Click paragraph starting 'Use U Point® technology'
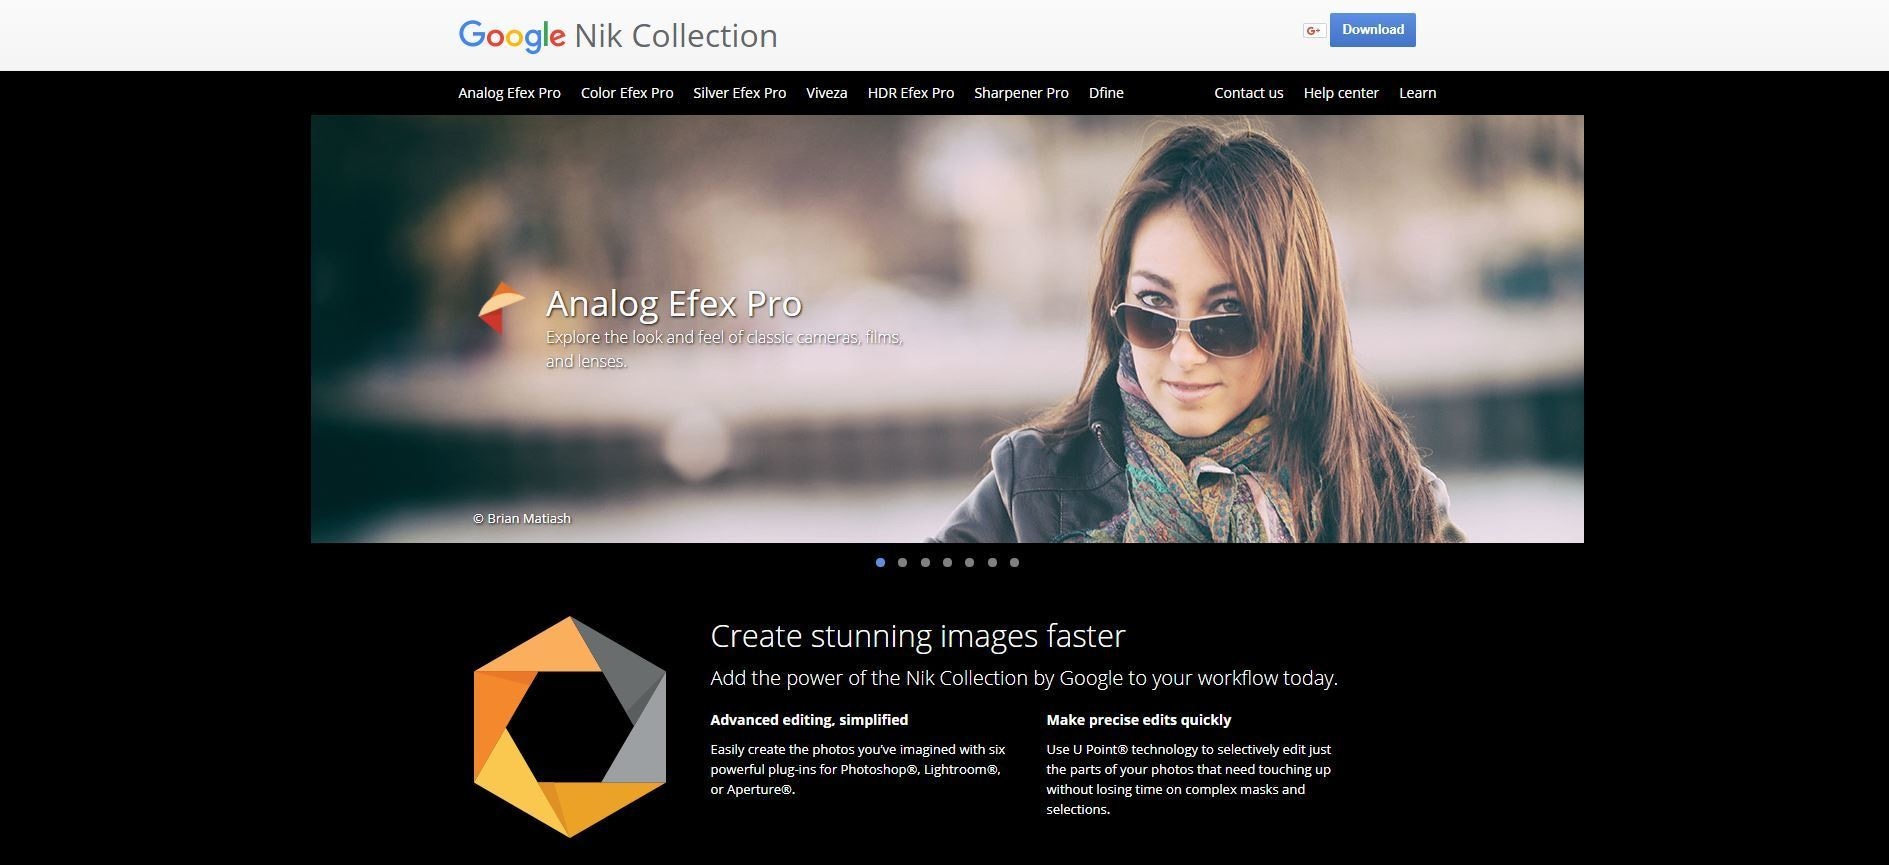This screenshot has width=1889, height=865. click(1188, 779)
